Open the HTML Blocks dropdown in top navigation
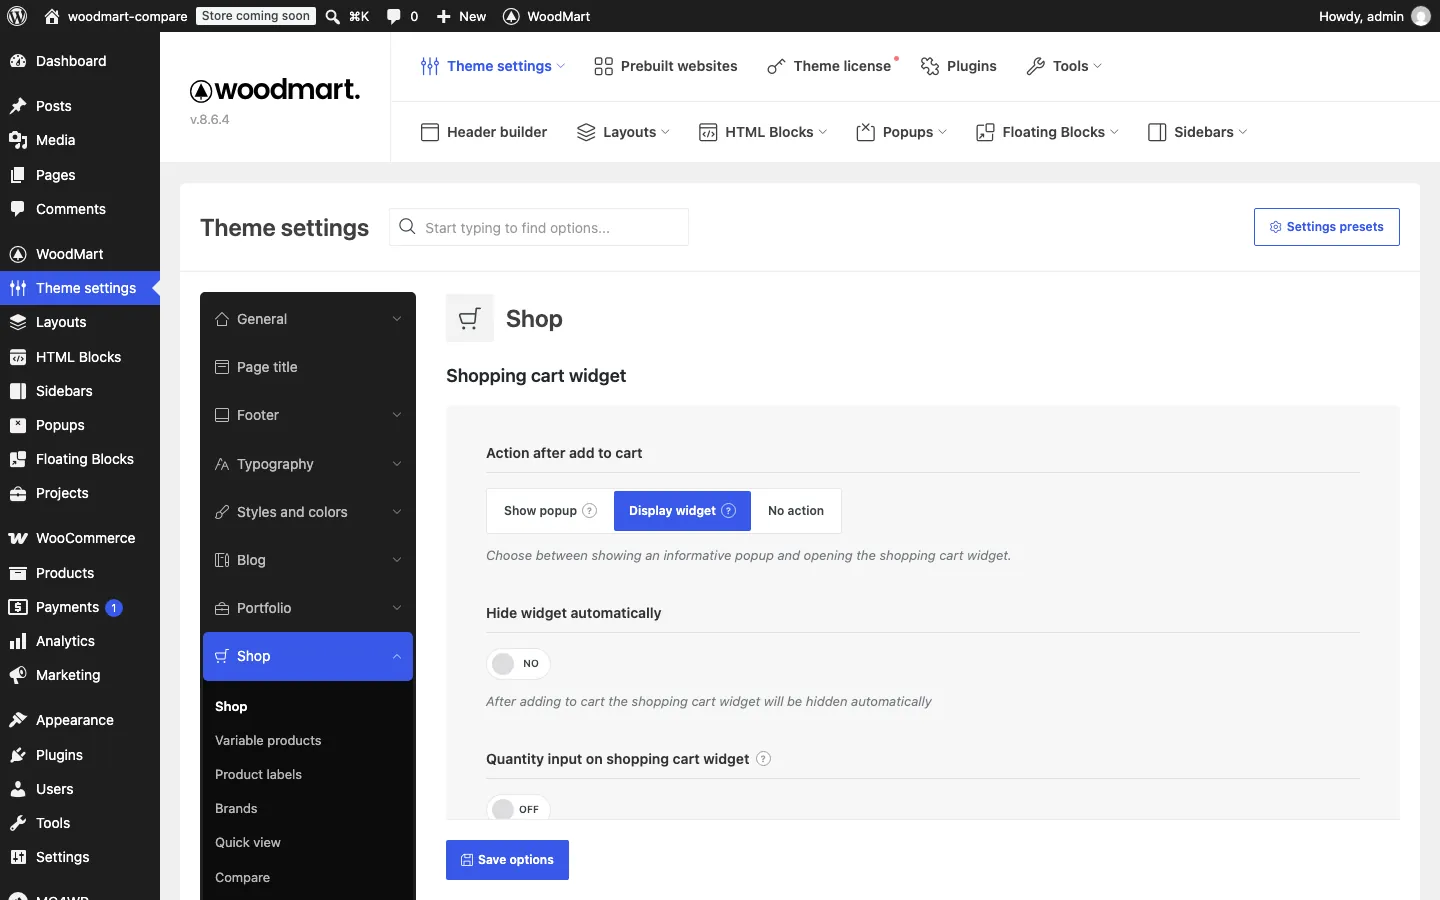 pyautogui.click(x=764, y=132)
